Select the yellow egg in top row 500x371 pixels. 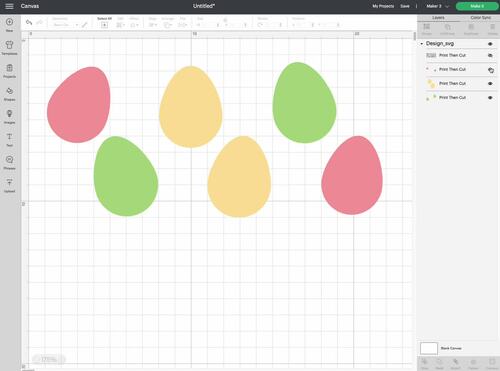tap(190, 107)
